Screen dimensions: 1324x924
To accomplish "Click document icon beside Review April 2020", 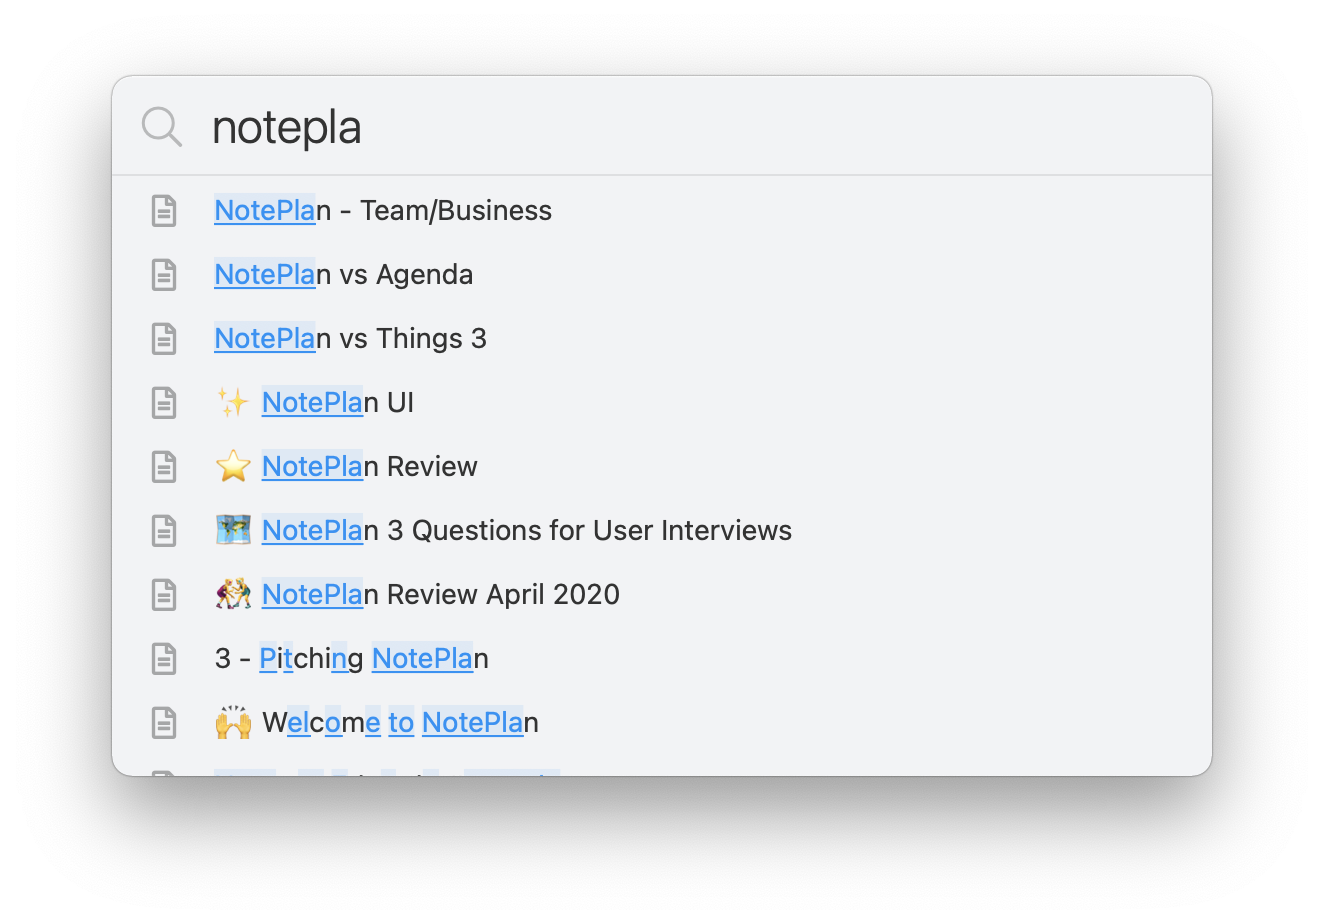I will (x=164, y=595).
